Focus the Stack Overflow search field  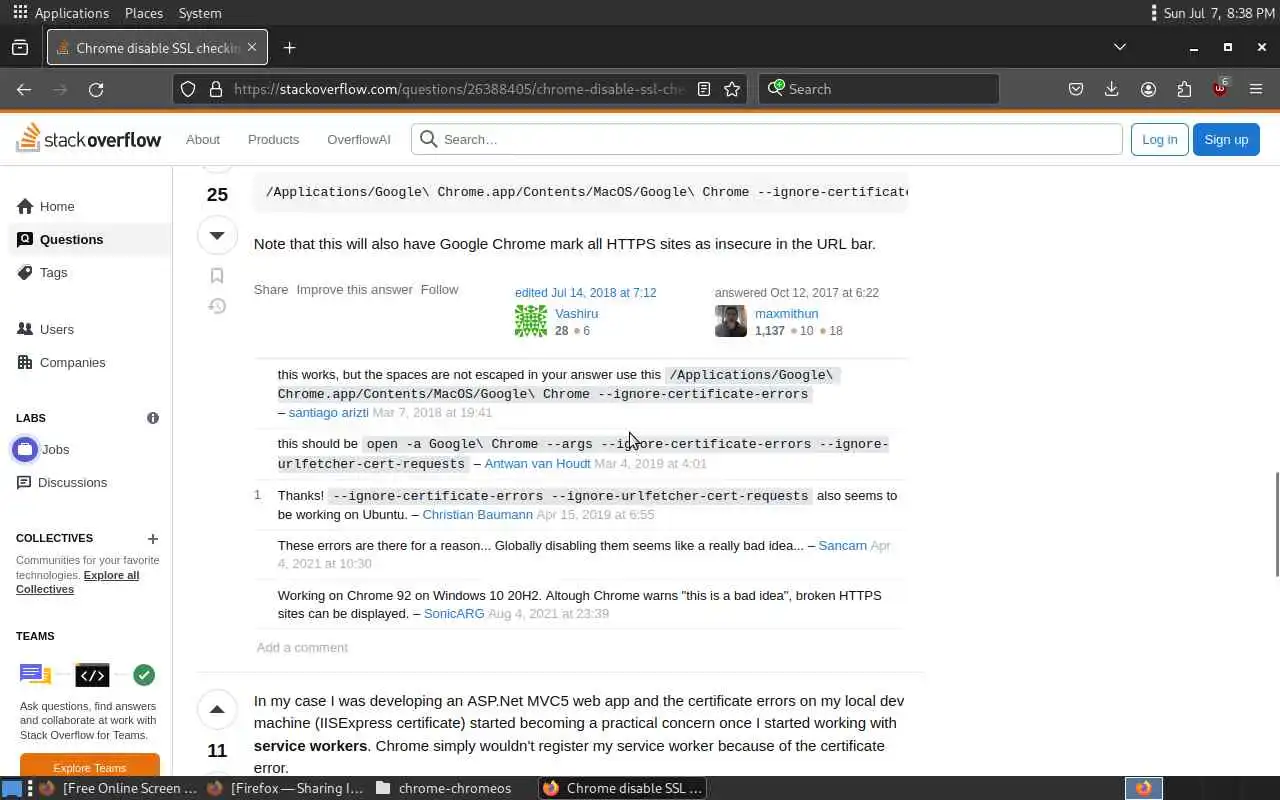(767, 139)
